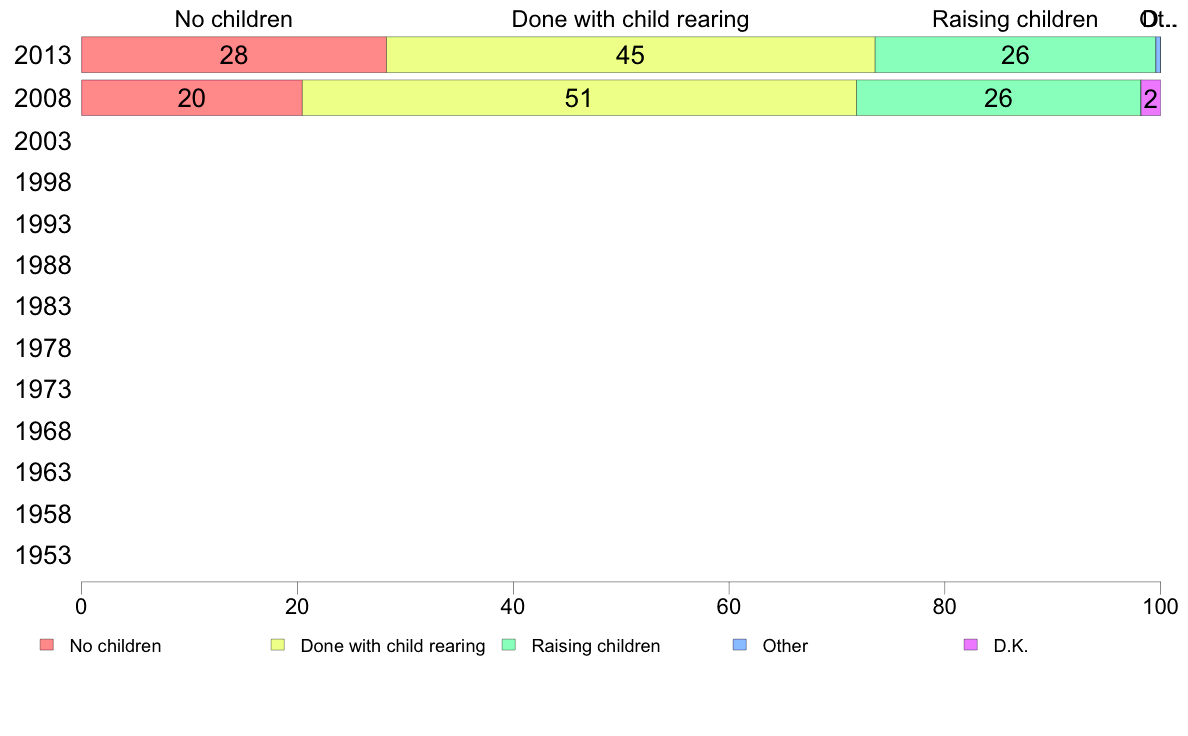
Task: Click the 'D.K.' legend text
Action: [1011, 646]
